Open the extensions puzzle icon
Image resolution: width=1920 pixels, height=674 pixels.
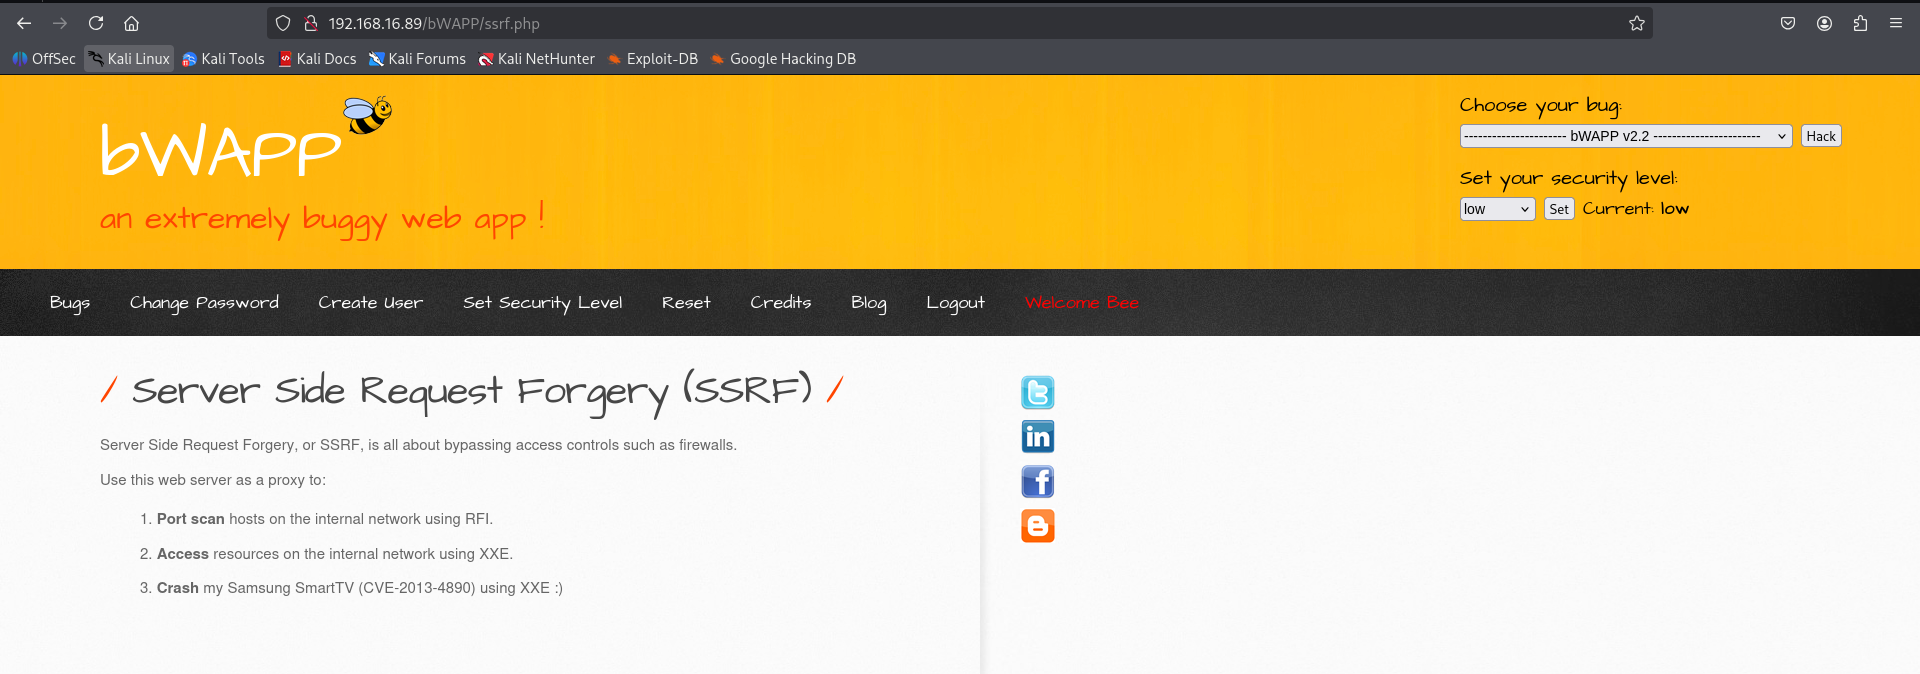tap(1860, 23)
